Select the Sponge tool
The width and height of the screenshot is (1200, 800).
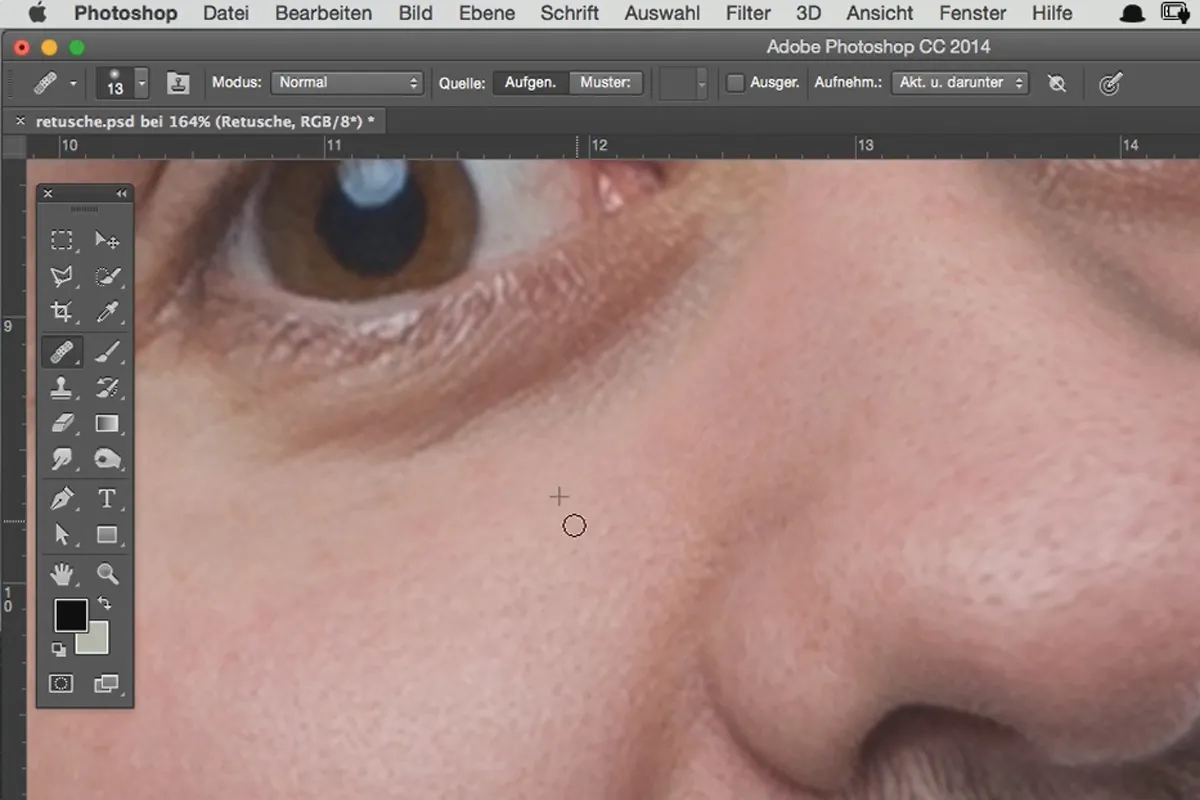coord(107,460)
